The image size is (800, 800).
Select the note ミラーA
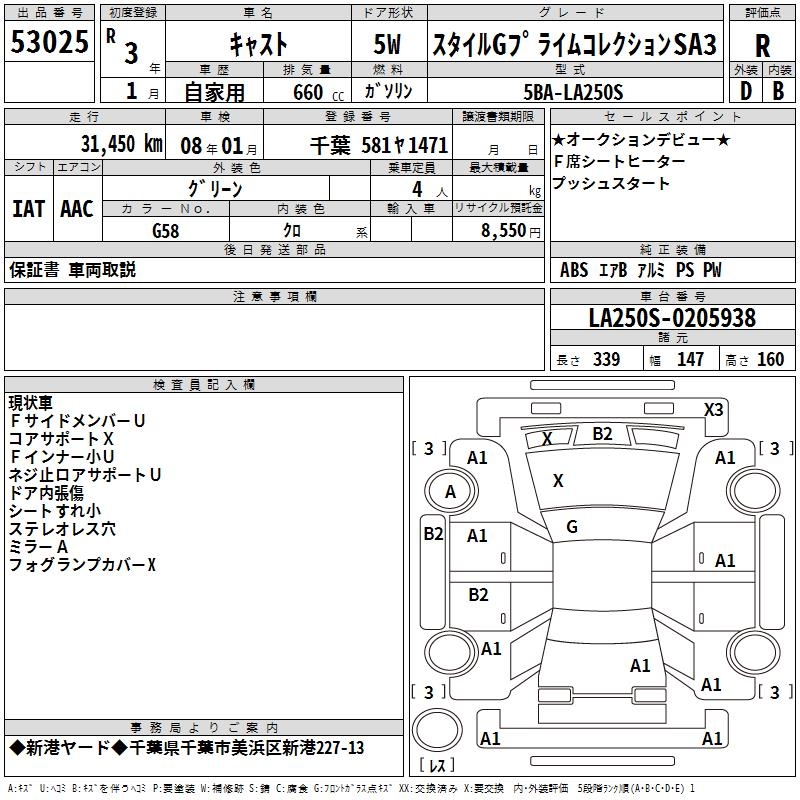tap(38, 547)
